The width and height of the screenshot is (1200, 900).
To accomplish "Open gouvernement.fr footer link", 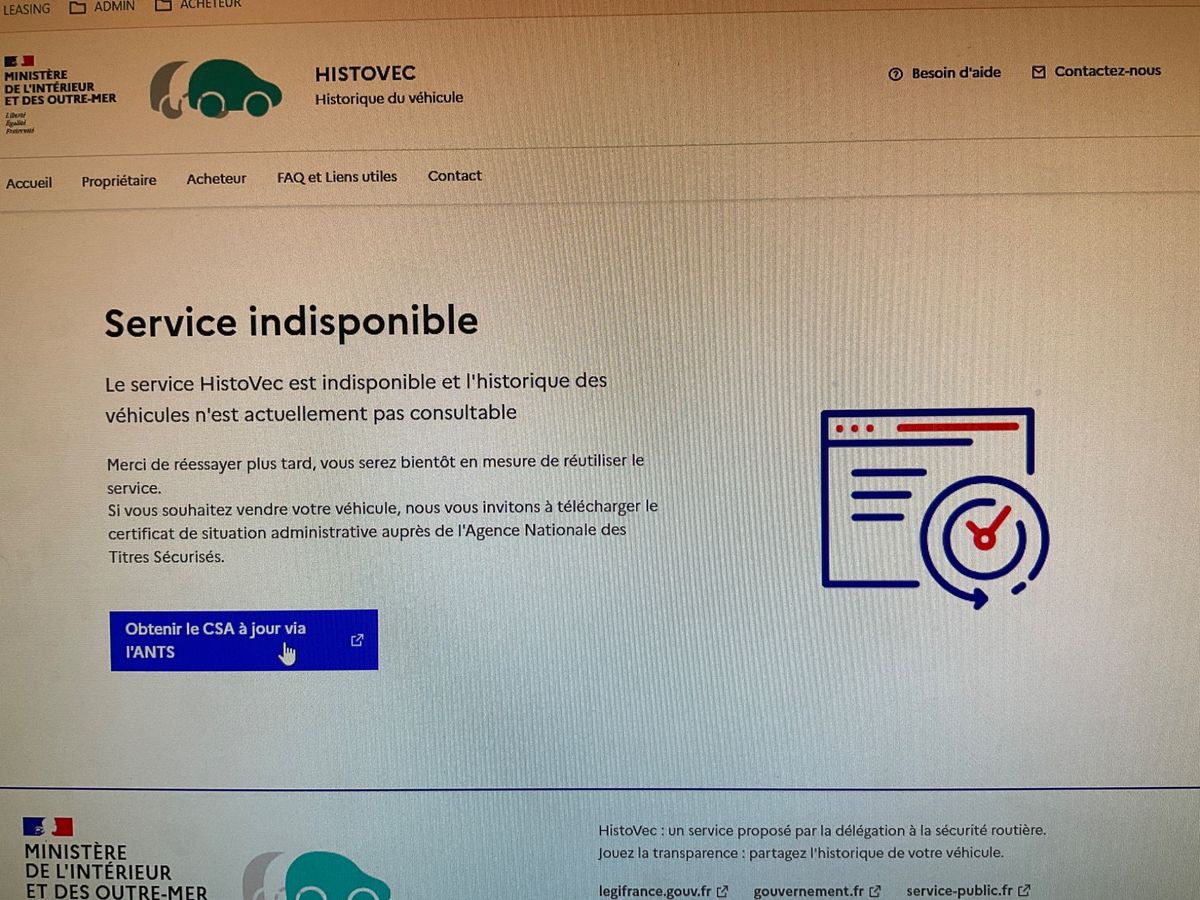I will [817, 891].
